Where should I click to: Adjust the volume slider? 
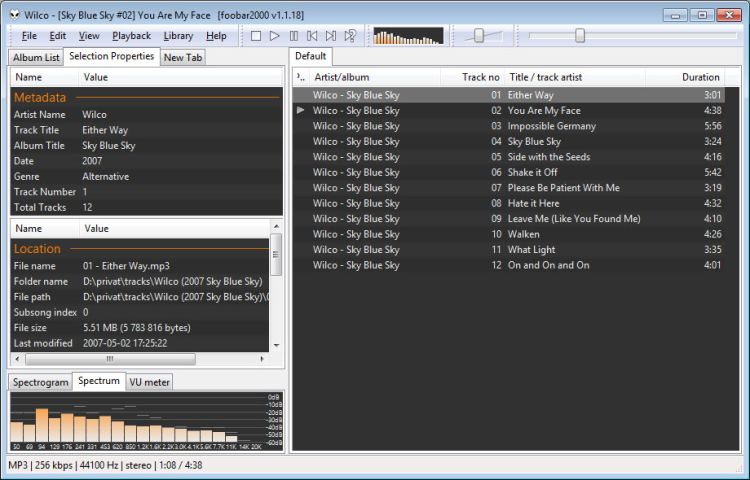pos(480,36)
